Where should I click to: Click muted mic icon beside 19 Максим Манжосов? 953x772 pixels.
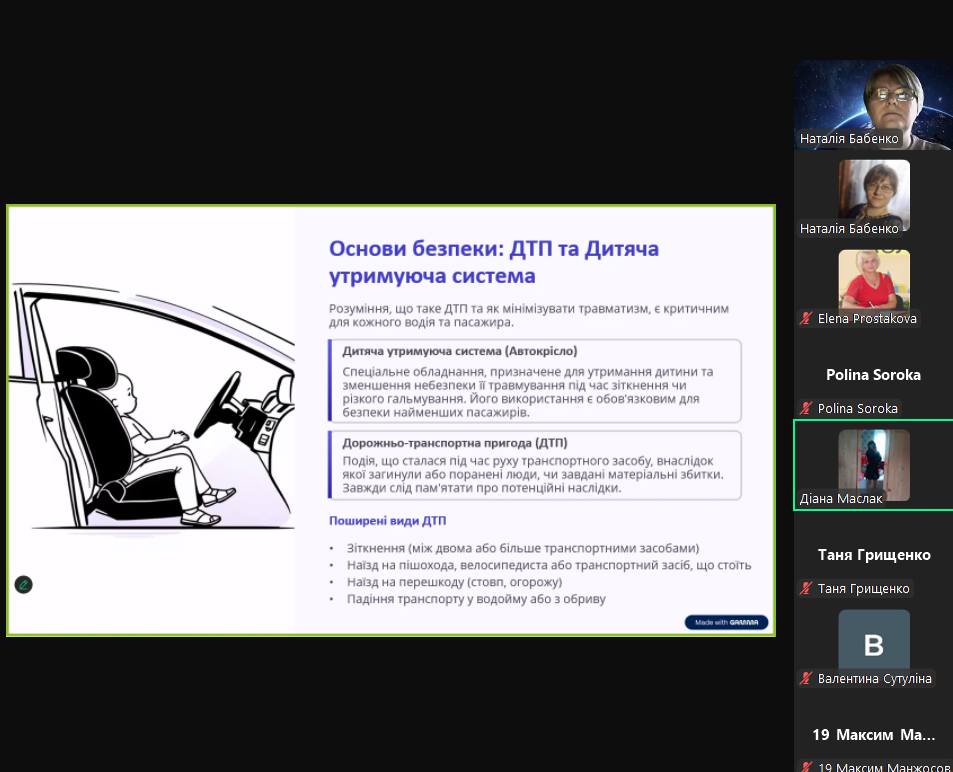tap(806, 767)
